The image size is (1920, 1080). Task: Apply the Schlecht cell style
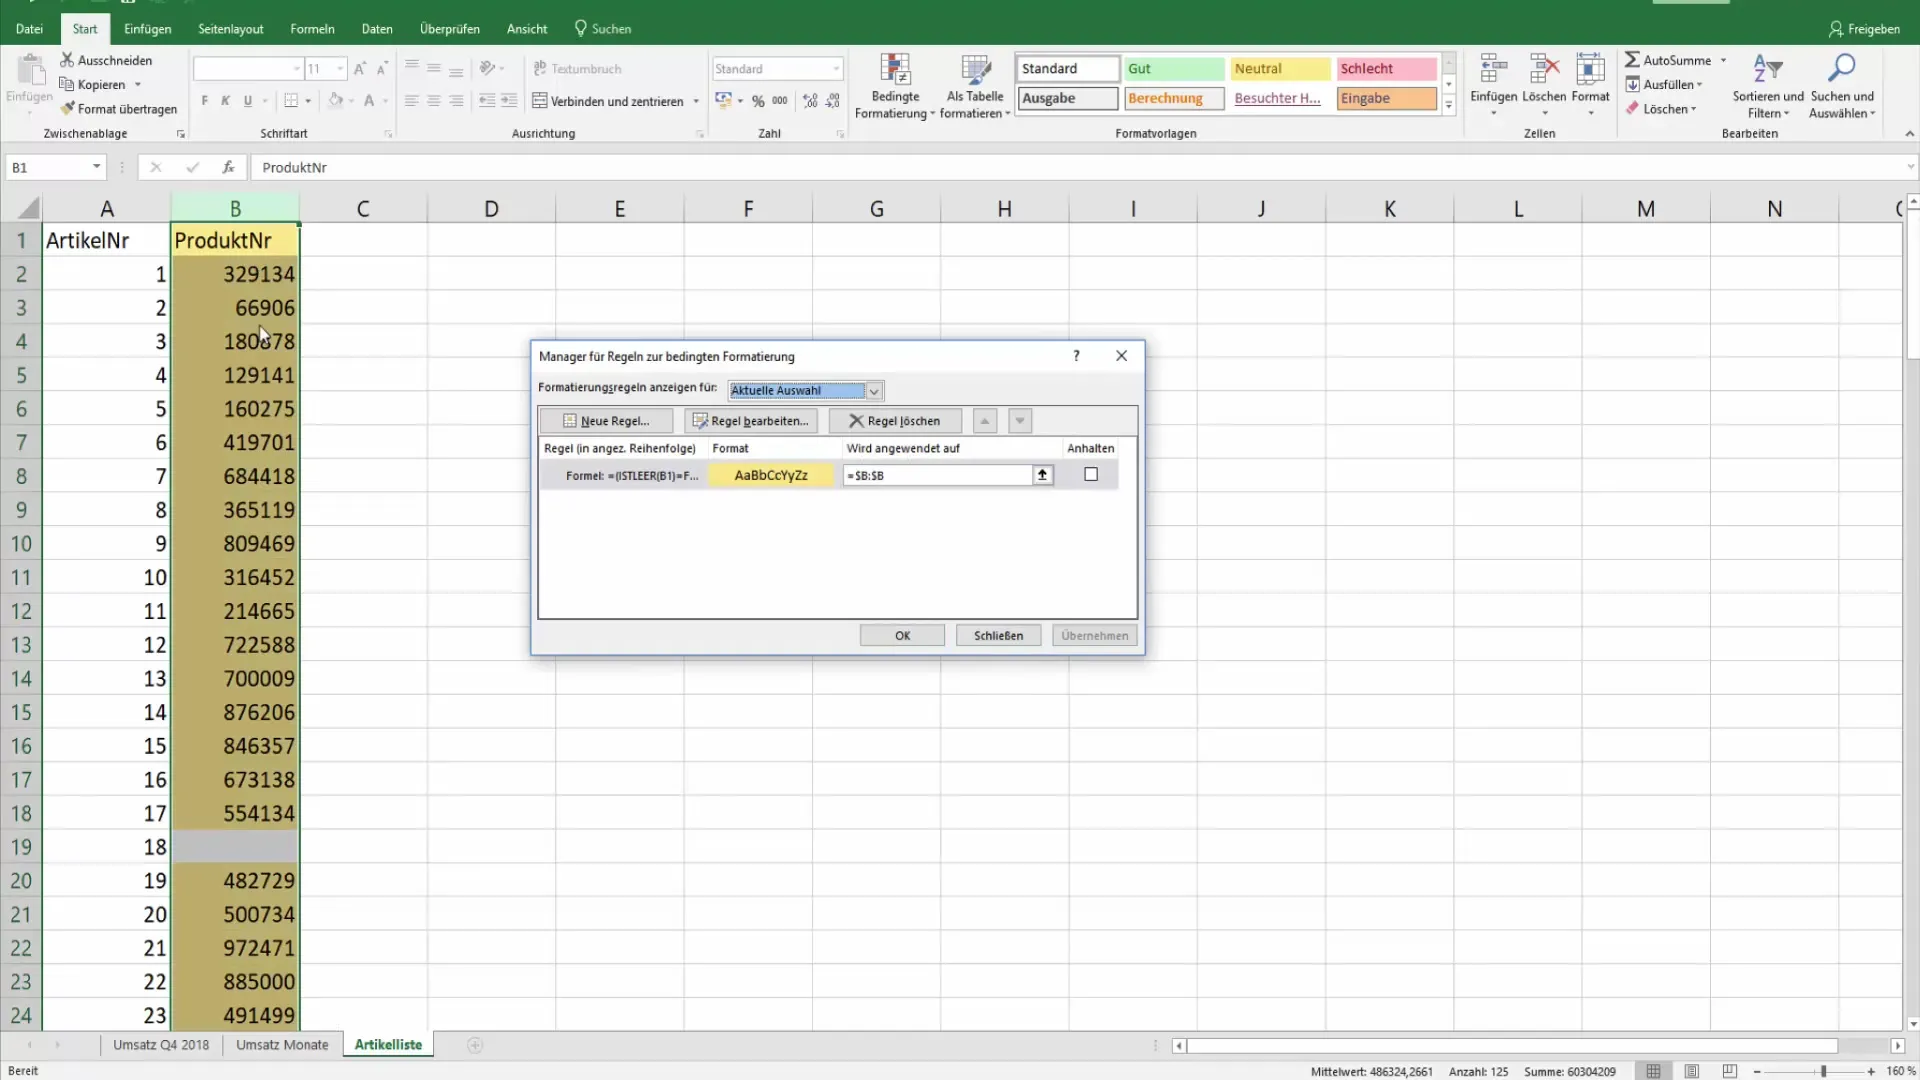[1386, 69]
